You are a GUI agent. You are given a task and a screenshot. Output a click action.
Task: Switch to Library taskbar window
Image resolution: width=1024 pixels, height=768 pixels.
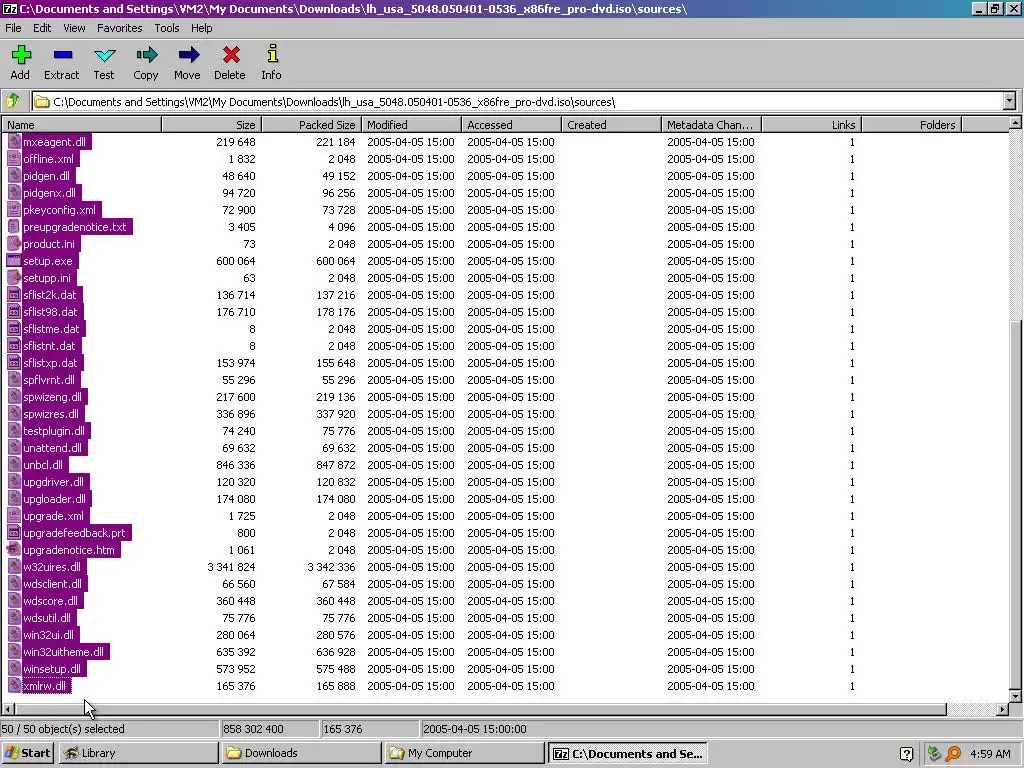(x=138, y=753)
